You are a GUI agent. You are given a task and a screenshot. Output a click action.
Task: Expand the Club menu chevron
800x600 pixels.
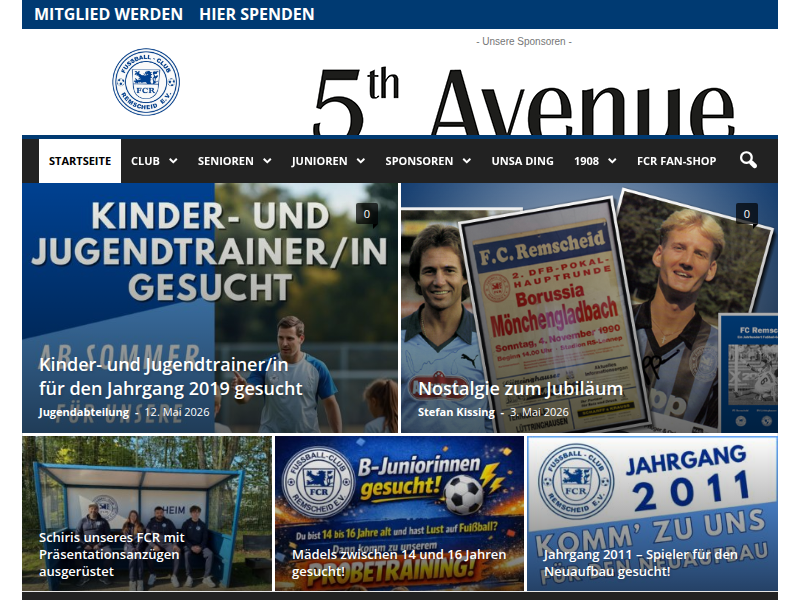[x=173, y=161]
